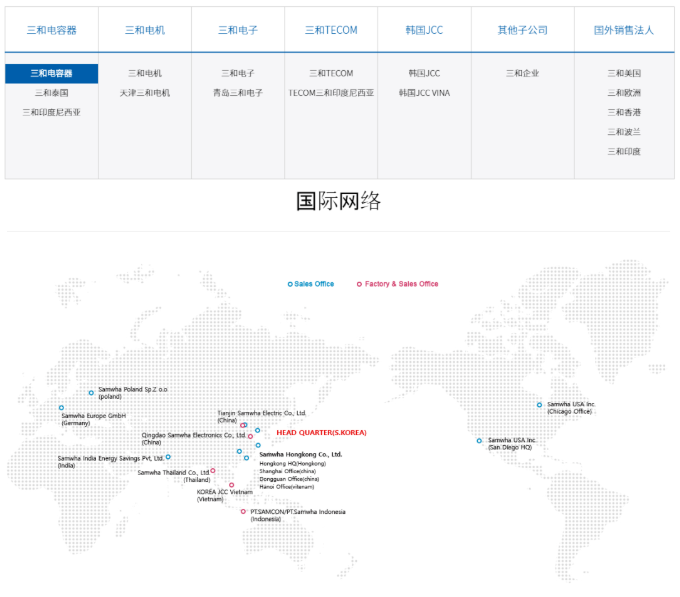Image resolution: width=680 pixels, height=597 pixels.
Task: Open the 国外销售法人 top menu tab
Action: pos(624,30)
